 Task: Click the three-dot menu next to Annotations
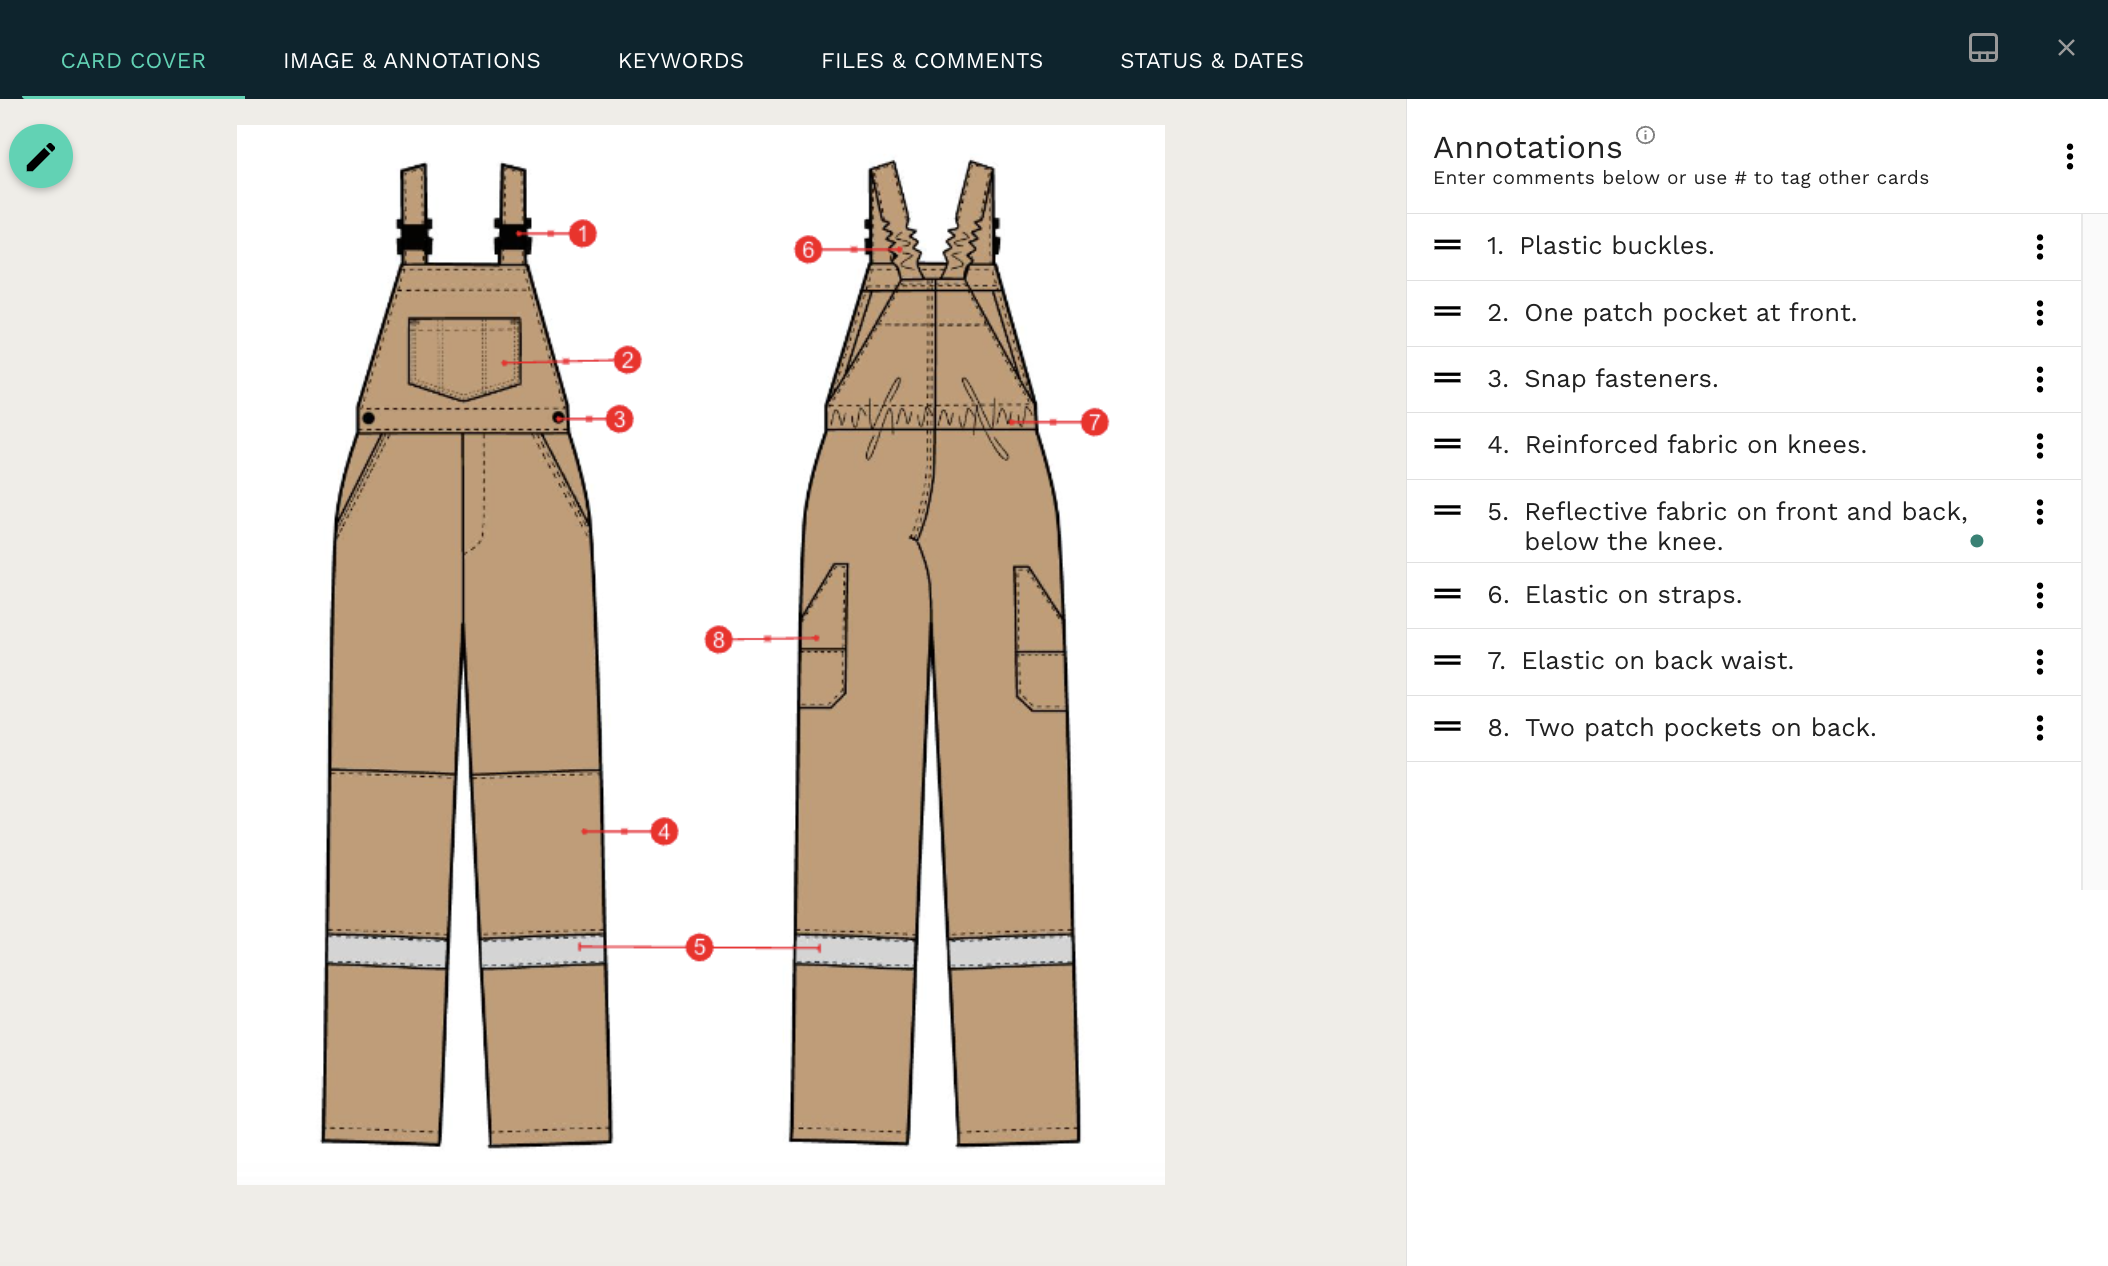click(x=2067, y=157)
